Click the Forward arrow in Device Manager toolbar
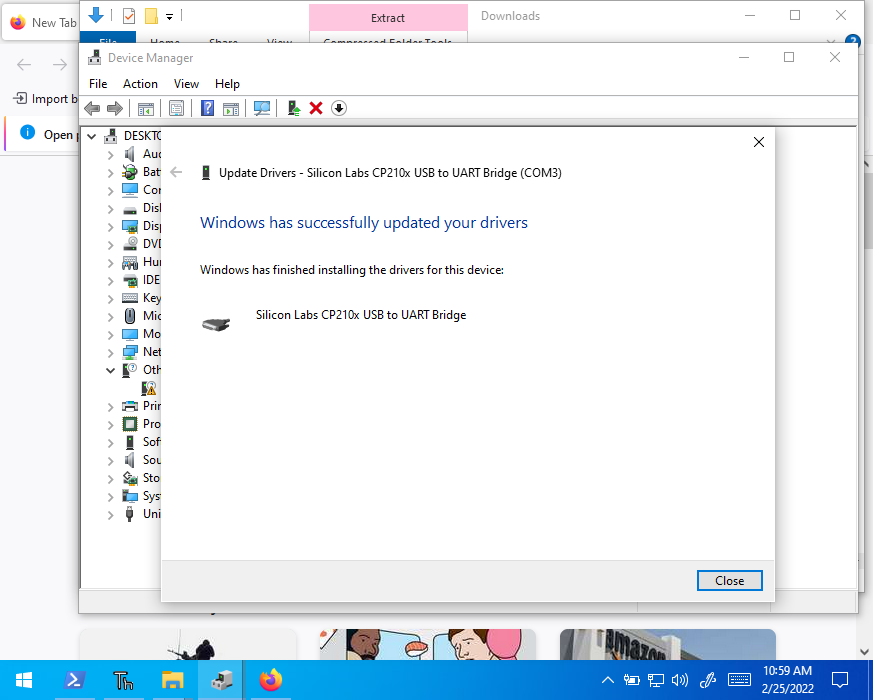This screenshot has width=873, height=700. pos(115,108)
